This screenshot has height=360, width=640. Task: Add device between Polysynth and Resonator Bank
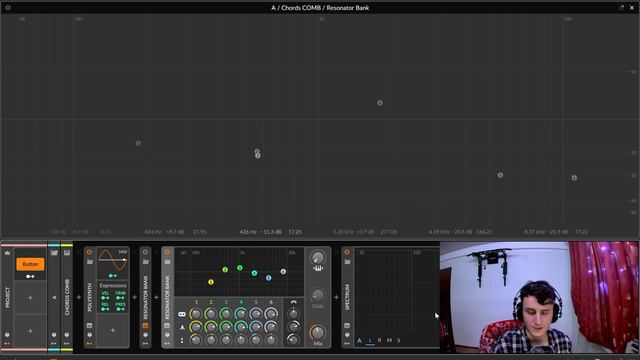[x=134, y=298]
